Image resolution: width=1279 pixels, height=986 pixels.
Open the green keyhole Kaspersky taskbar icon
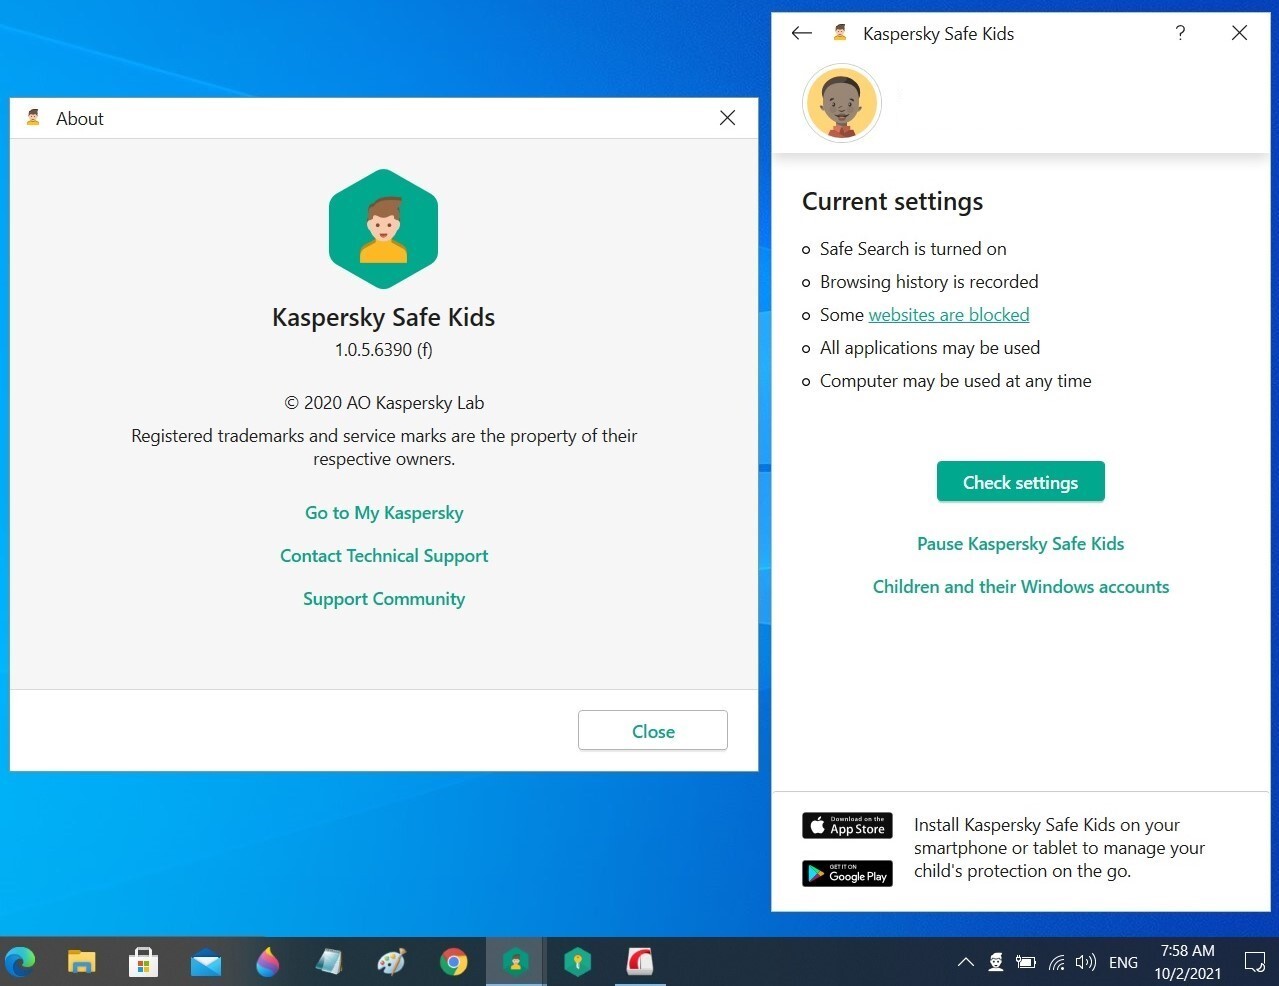point(578,962)
